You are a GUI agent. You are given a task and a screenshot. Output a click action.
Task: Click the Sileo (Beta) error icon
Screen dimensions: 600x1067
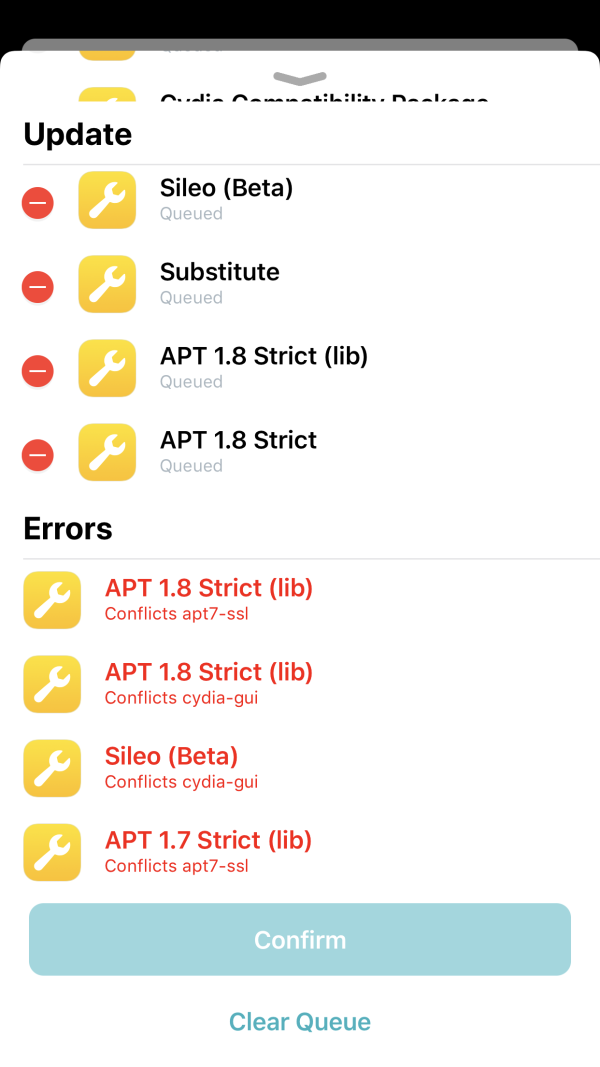(52, 768)
